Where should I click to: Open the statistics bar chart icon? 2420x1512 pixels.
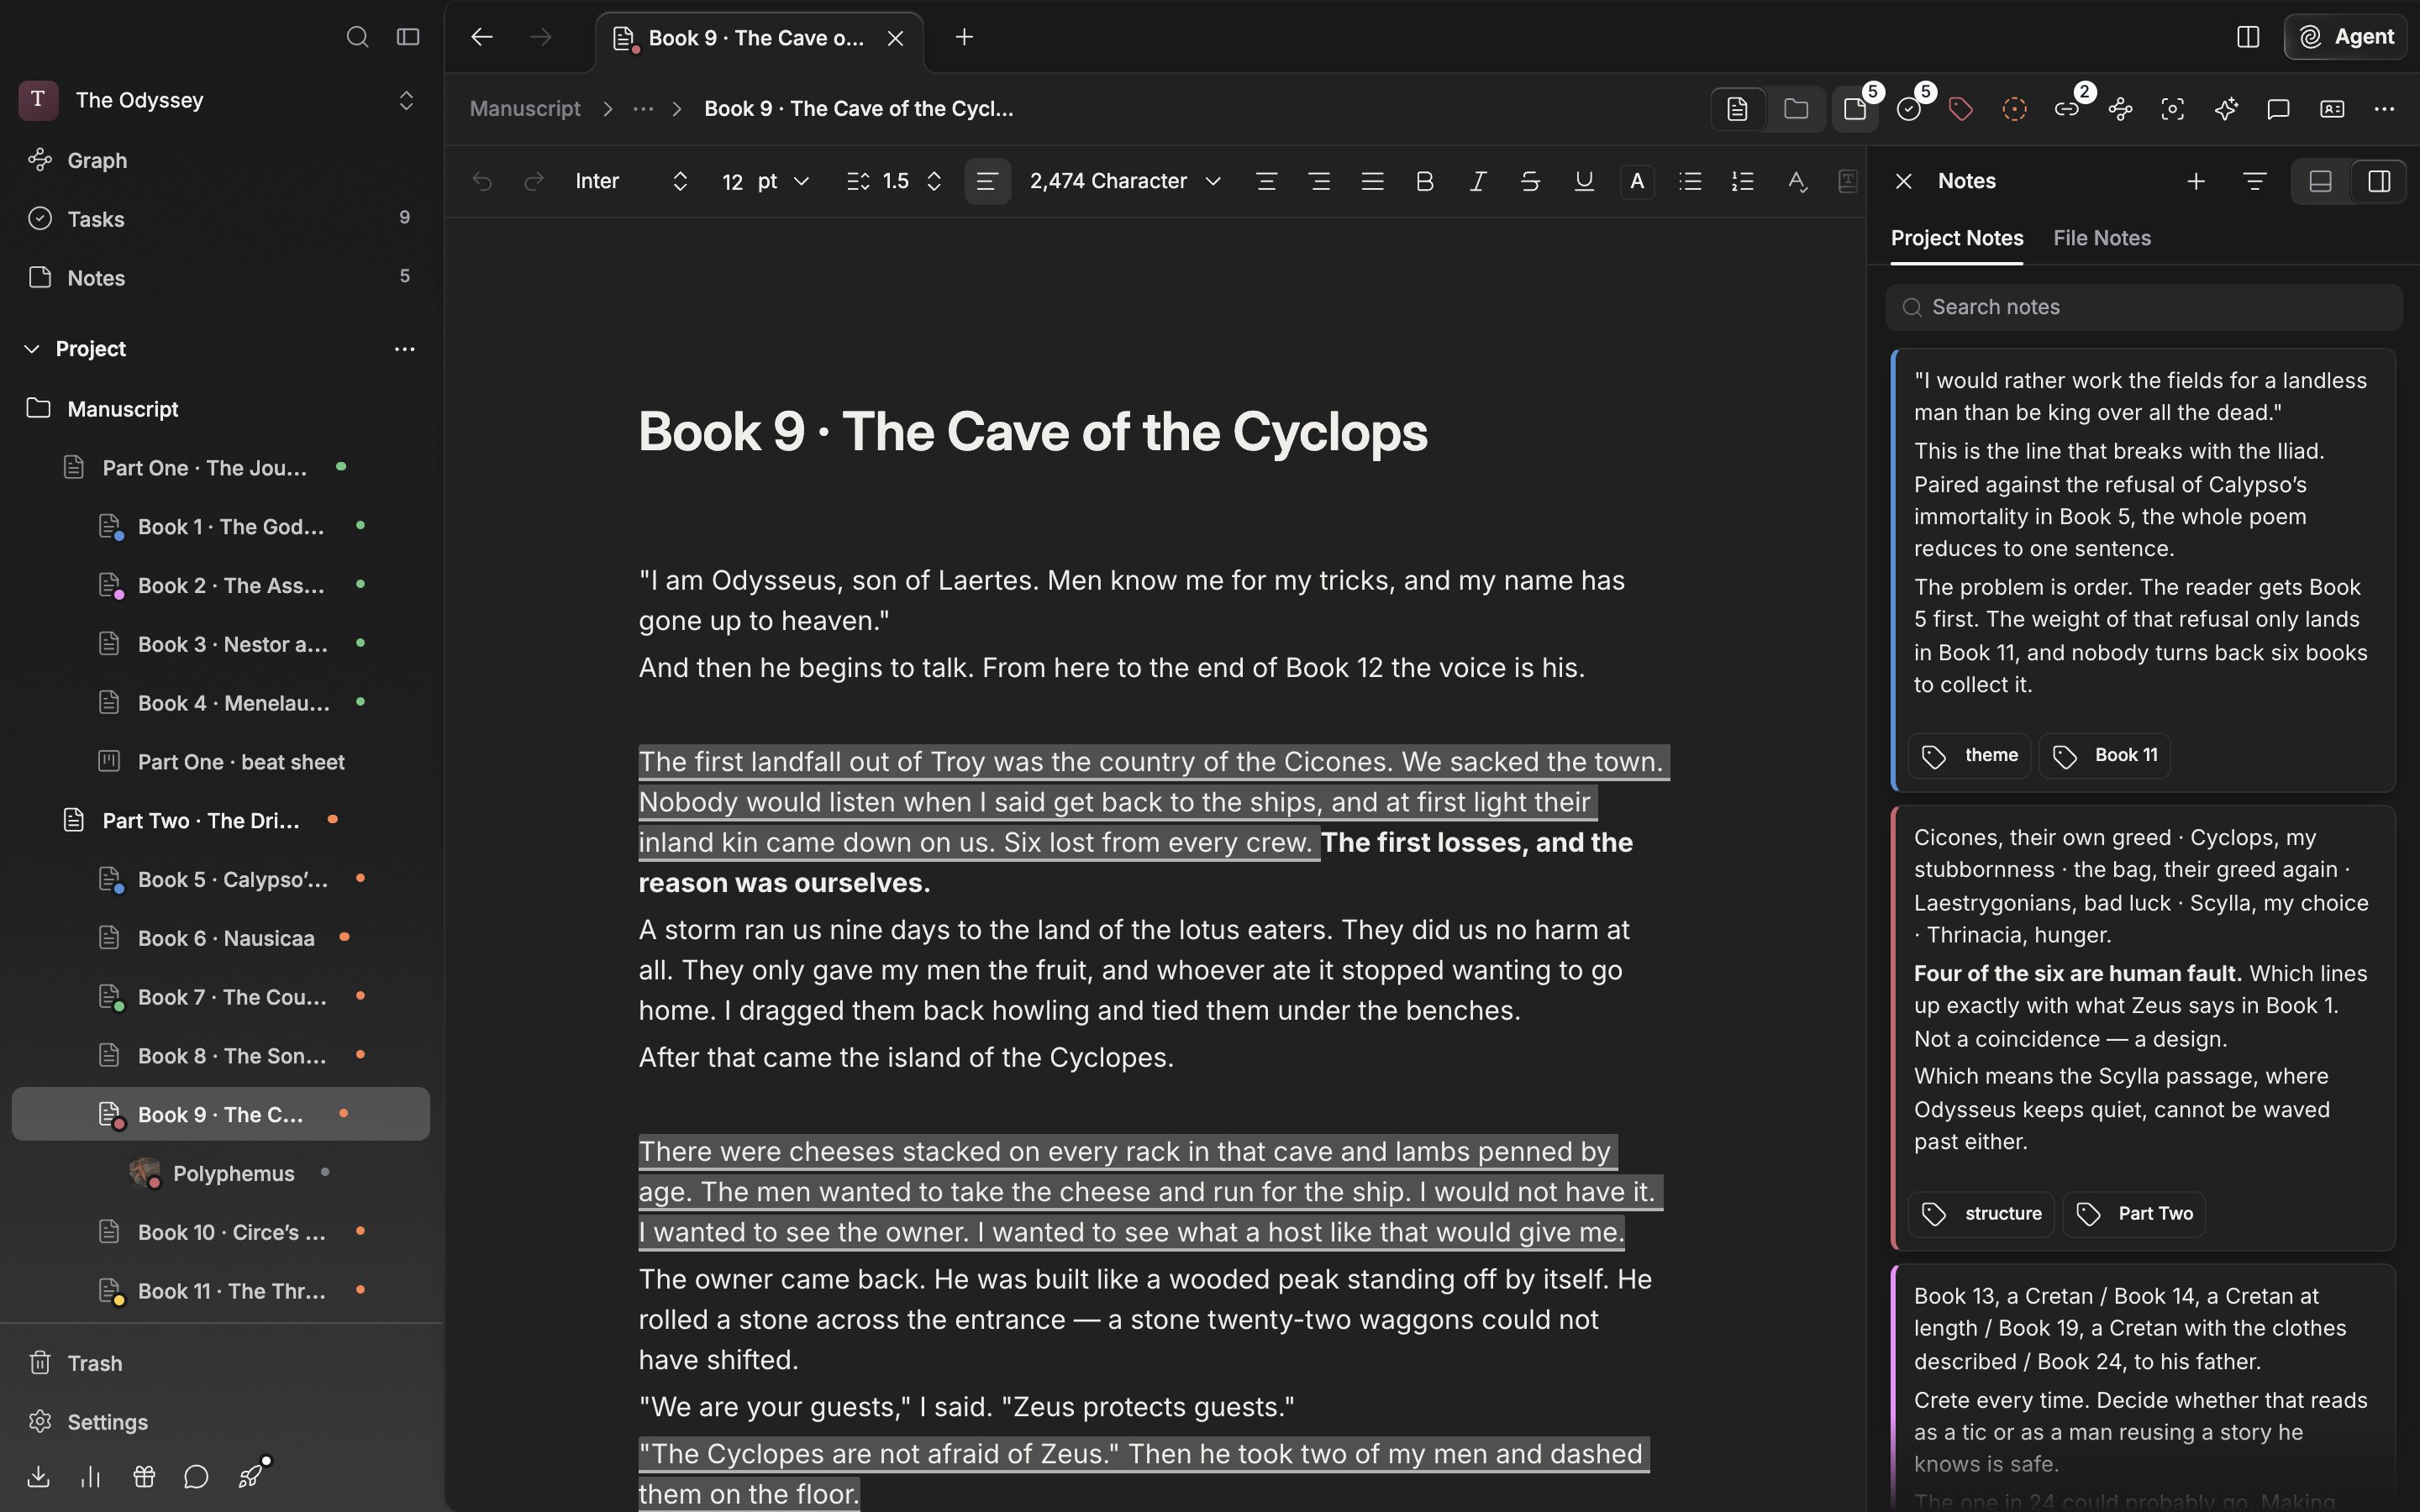[91, 1477]
